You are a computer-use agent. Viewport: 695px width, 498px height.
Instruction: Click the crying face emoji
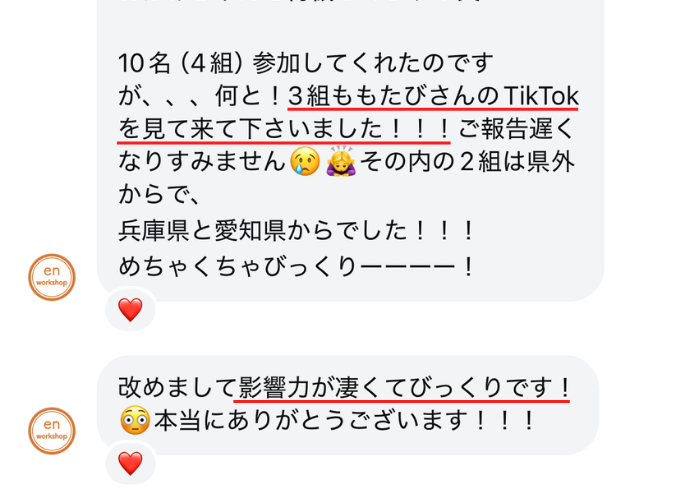(x=305, y=161)
